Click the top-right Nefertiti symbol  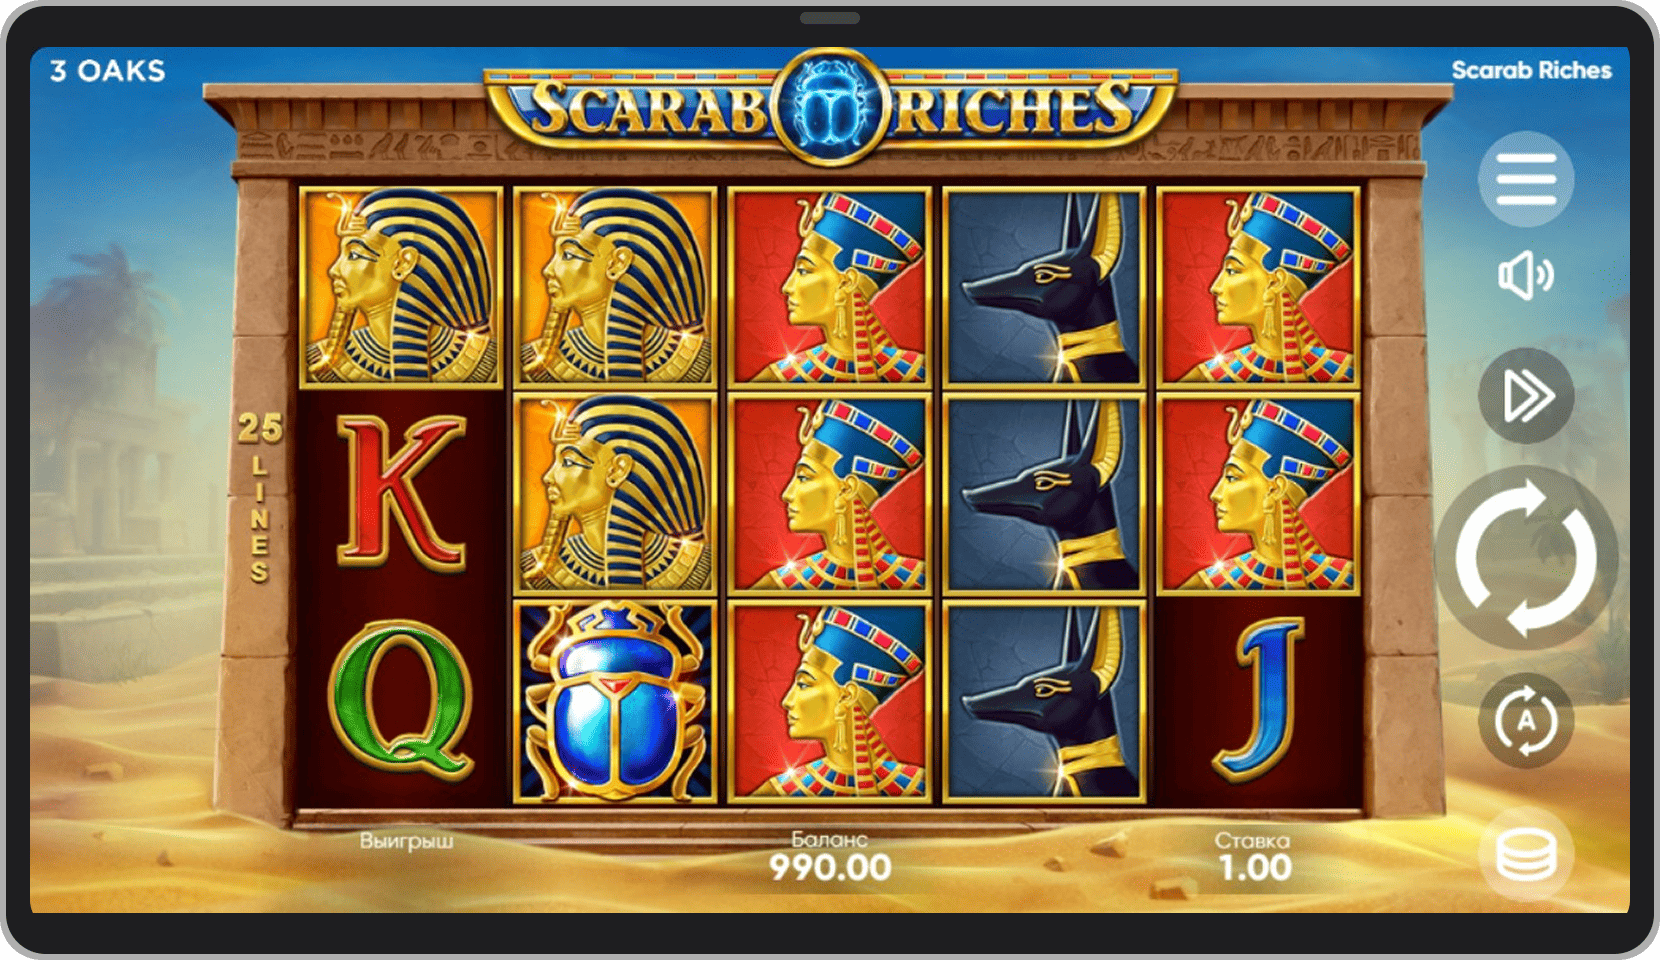coord(1258,286)
